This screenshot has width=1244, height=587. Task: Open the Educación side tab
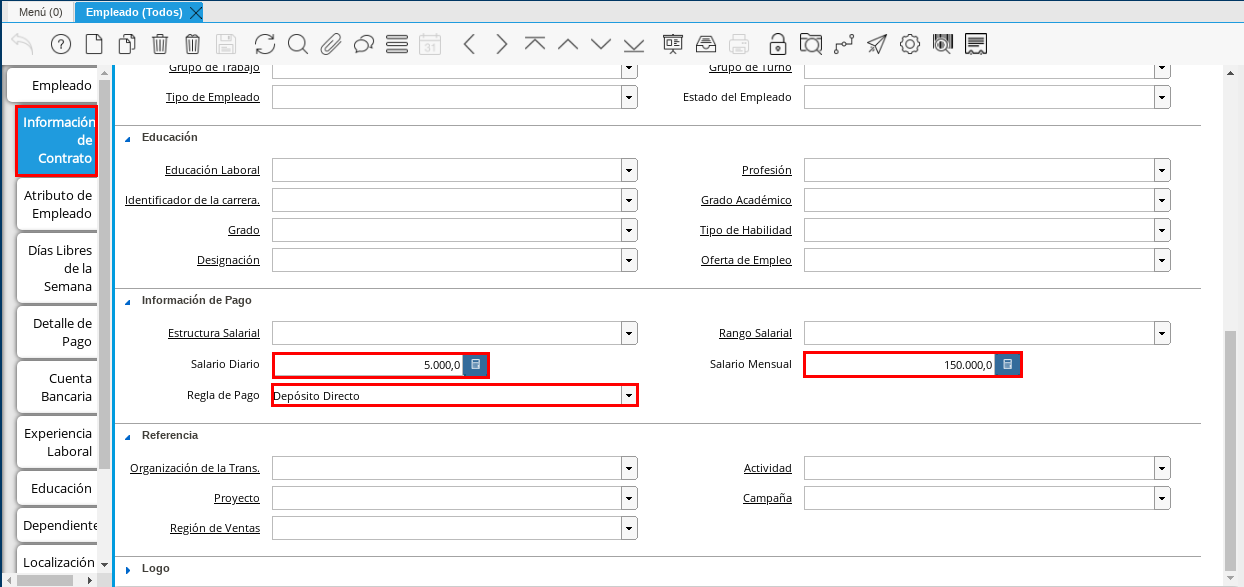click(x=57, y=488)
